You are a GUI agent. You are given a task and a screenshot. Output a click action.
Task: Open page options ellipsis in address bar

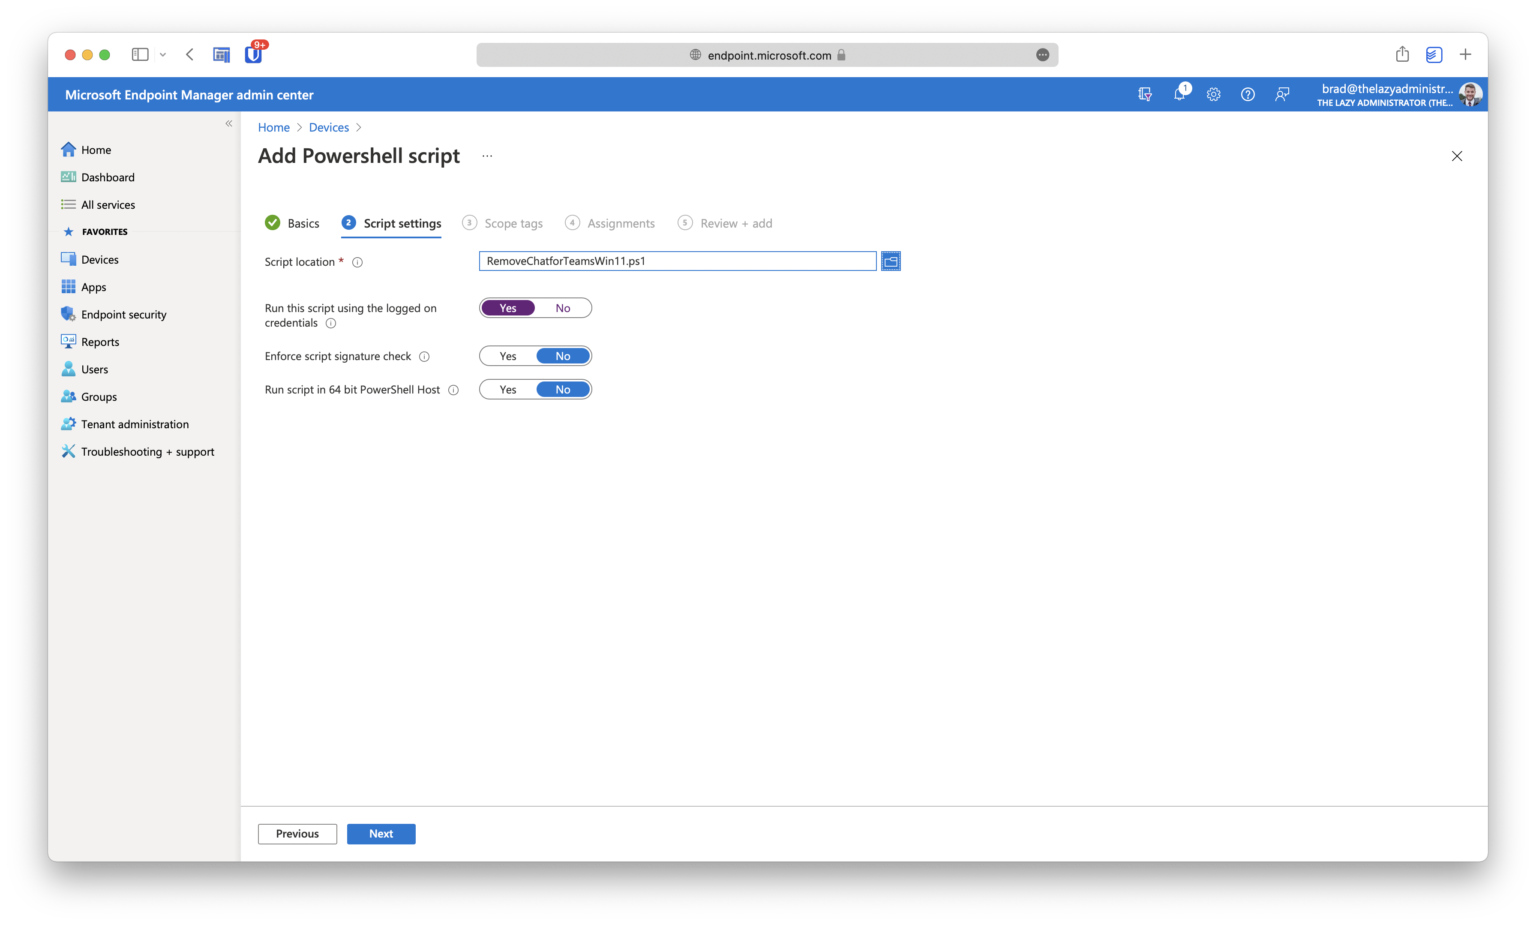pyautogui.click(x=1043, y=55)
